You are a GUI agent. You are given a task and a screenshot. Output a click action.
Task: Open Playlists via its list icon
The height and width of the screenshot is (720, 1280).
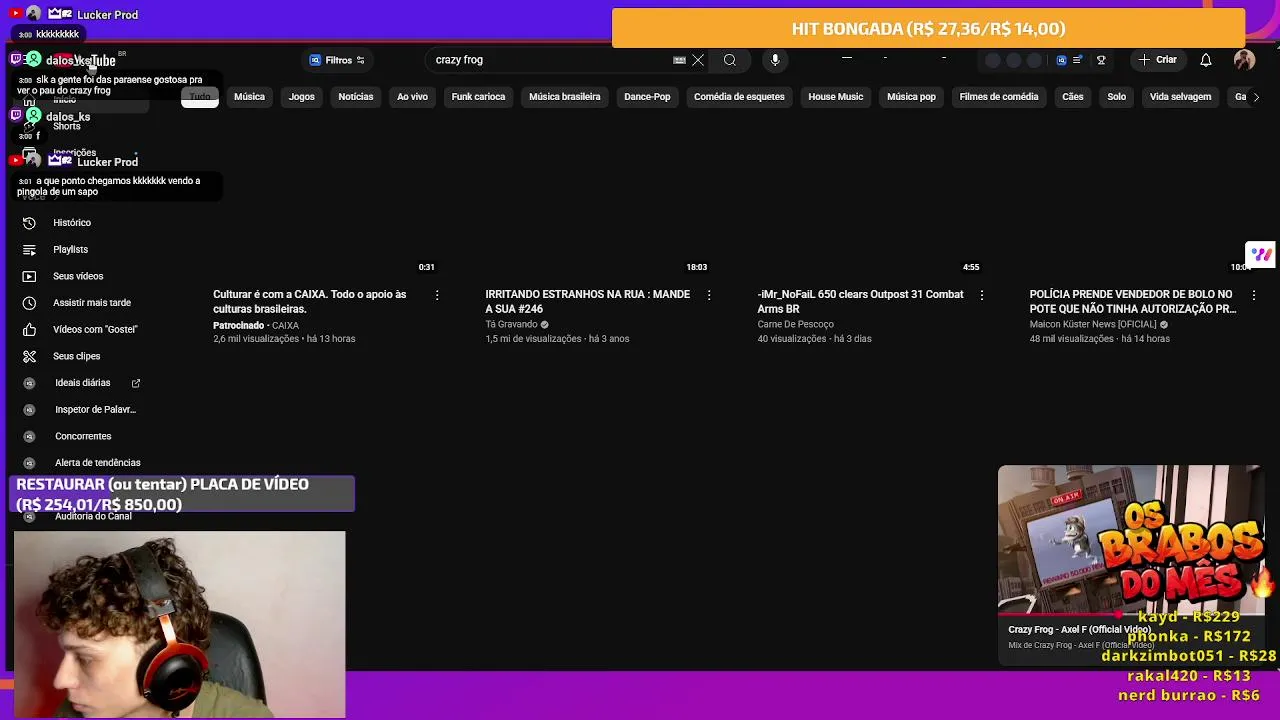[x=29, y=250]
